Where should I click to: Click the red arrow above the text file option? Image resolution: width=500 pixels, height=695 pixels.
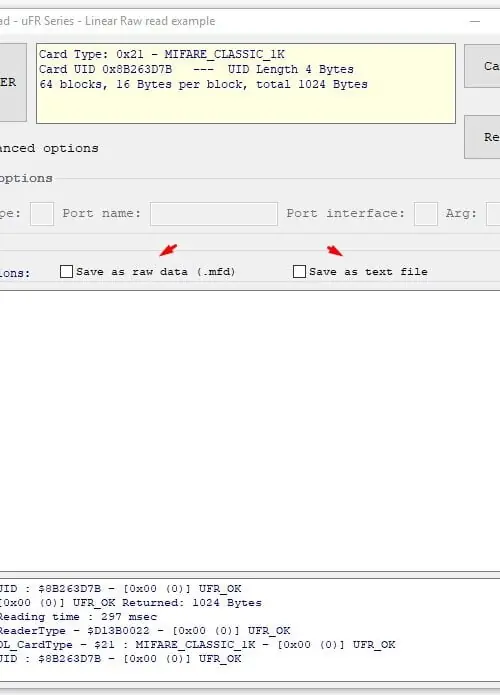coord(335,251)
